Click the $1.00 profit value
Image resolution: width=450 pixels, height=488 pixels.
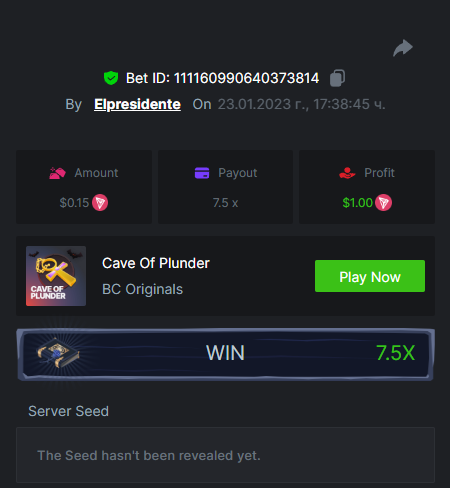pyautogui.click(x=357, y=203)
